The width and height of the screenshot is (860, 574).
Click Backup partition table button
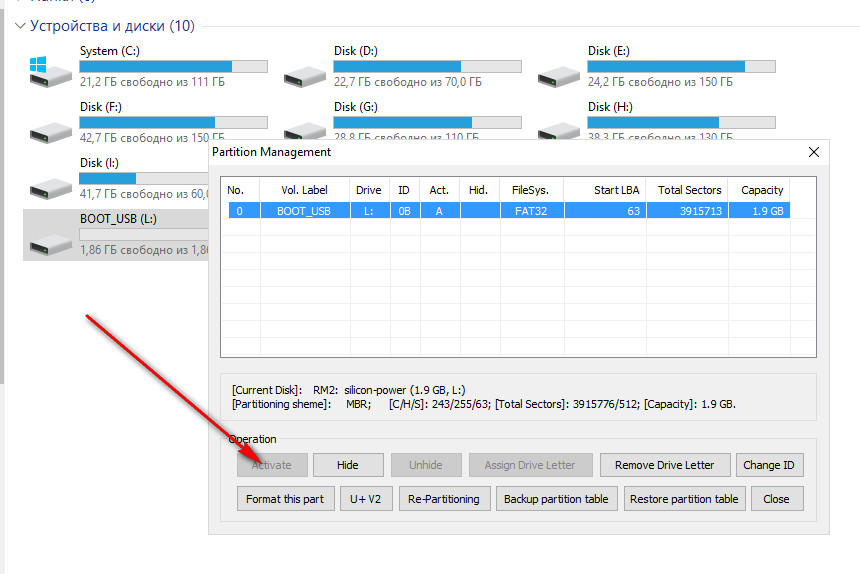pos(555,499)
